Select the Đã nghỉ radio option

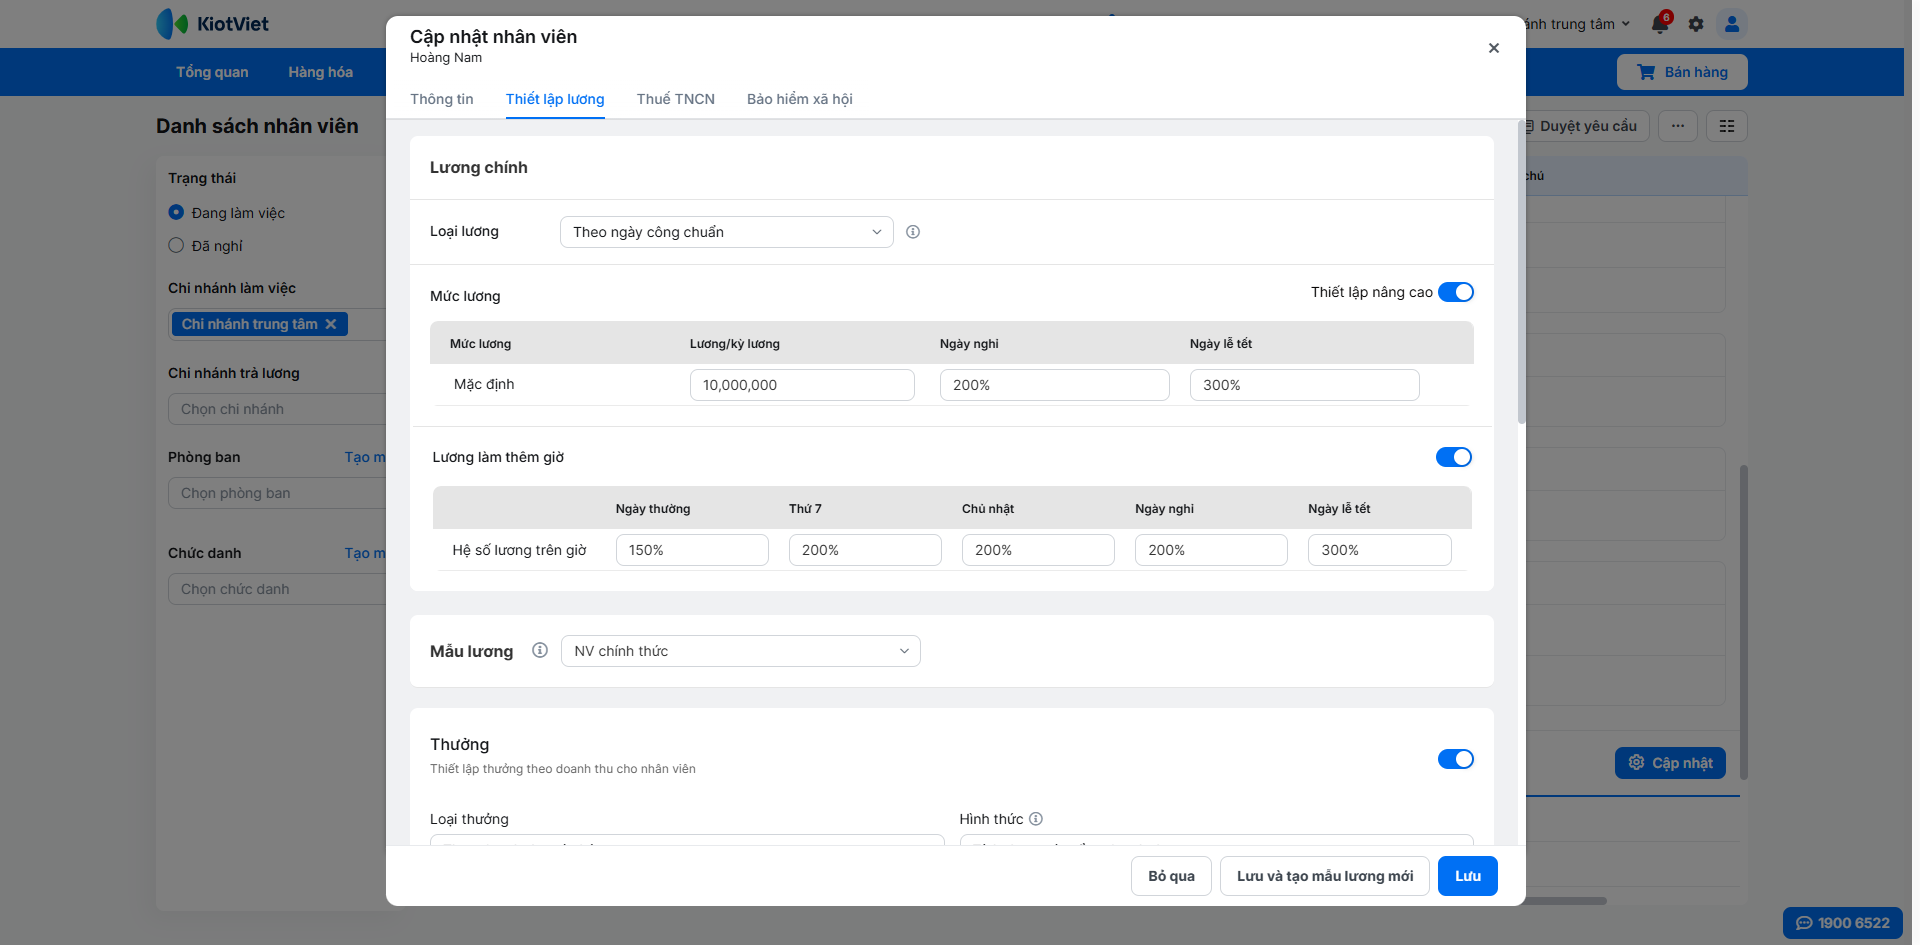(x=176, y=245)
